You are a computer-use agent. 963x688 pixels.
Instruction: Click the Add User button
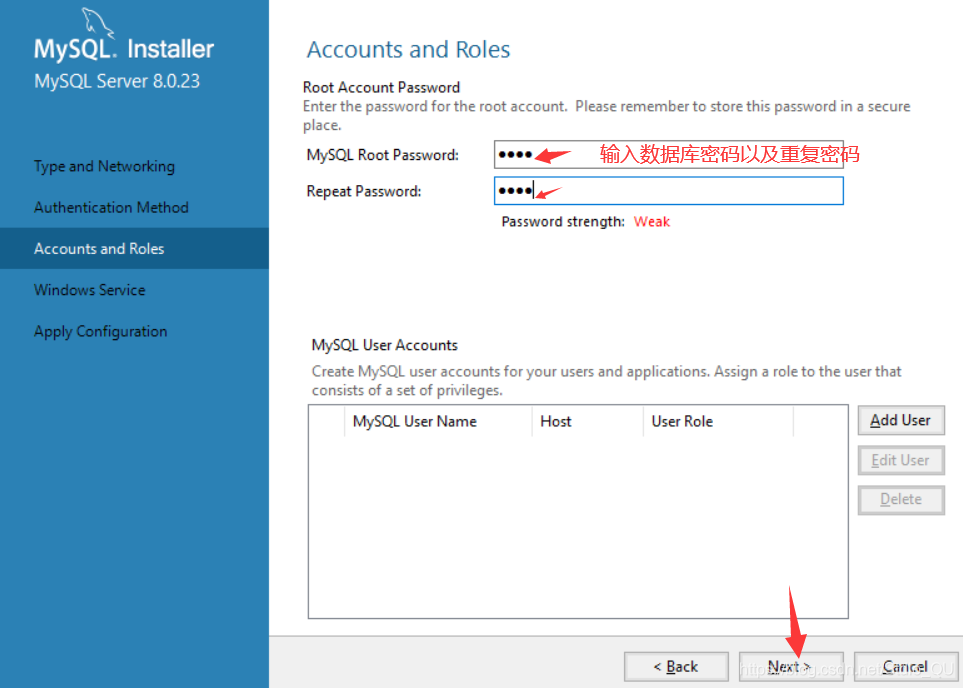901,420
